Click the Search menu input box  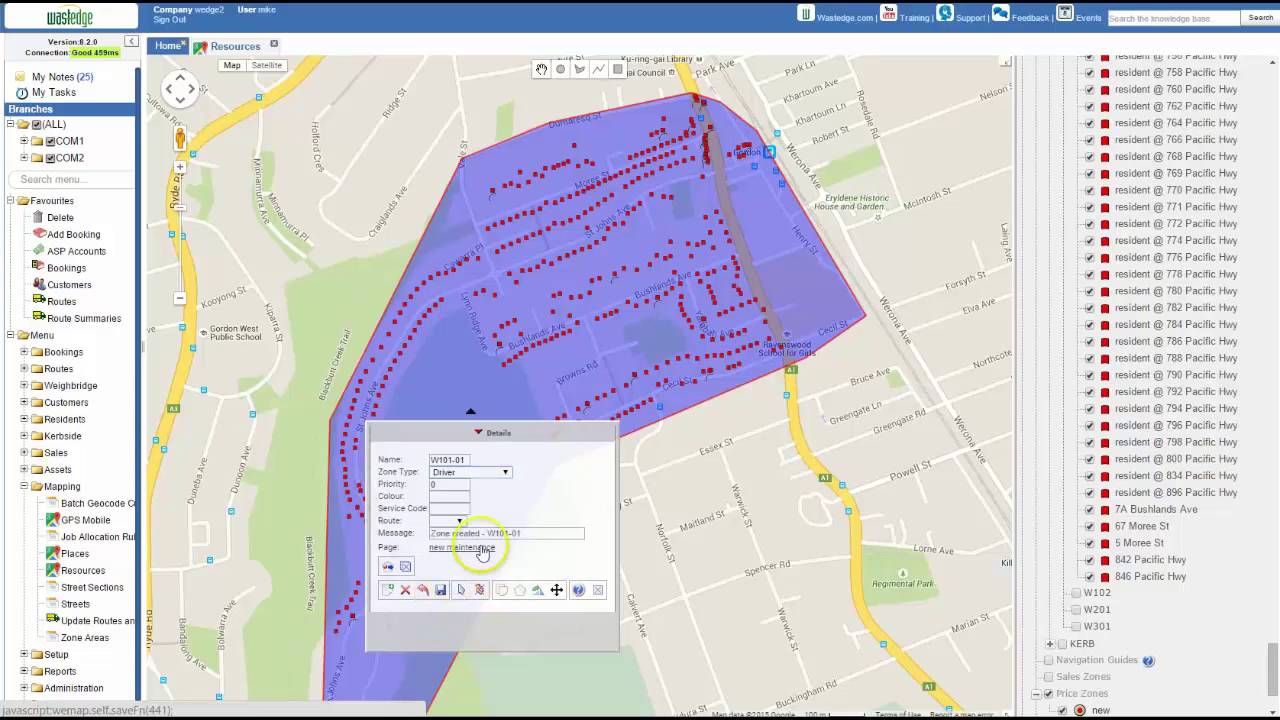[x=72, y=179]
